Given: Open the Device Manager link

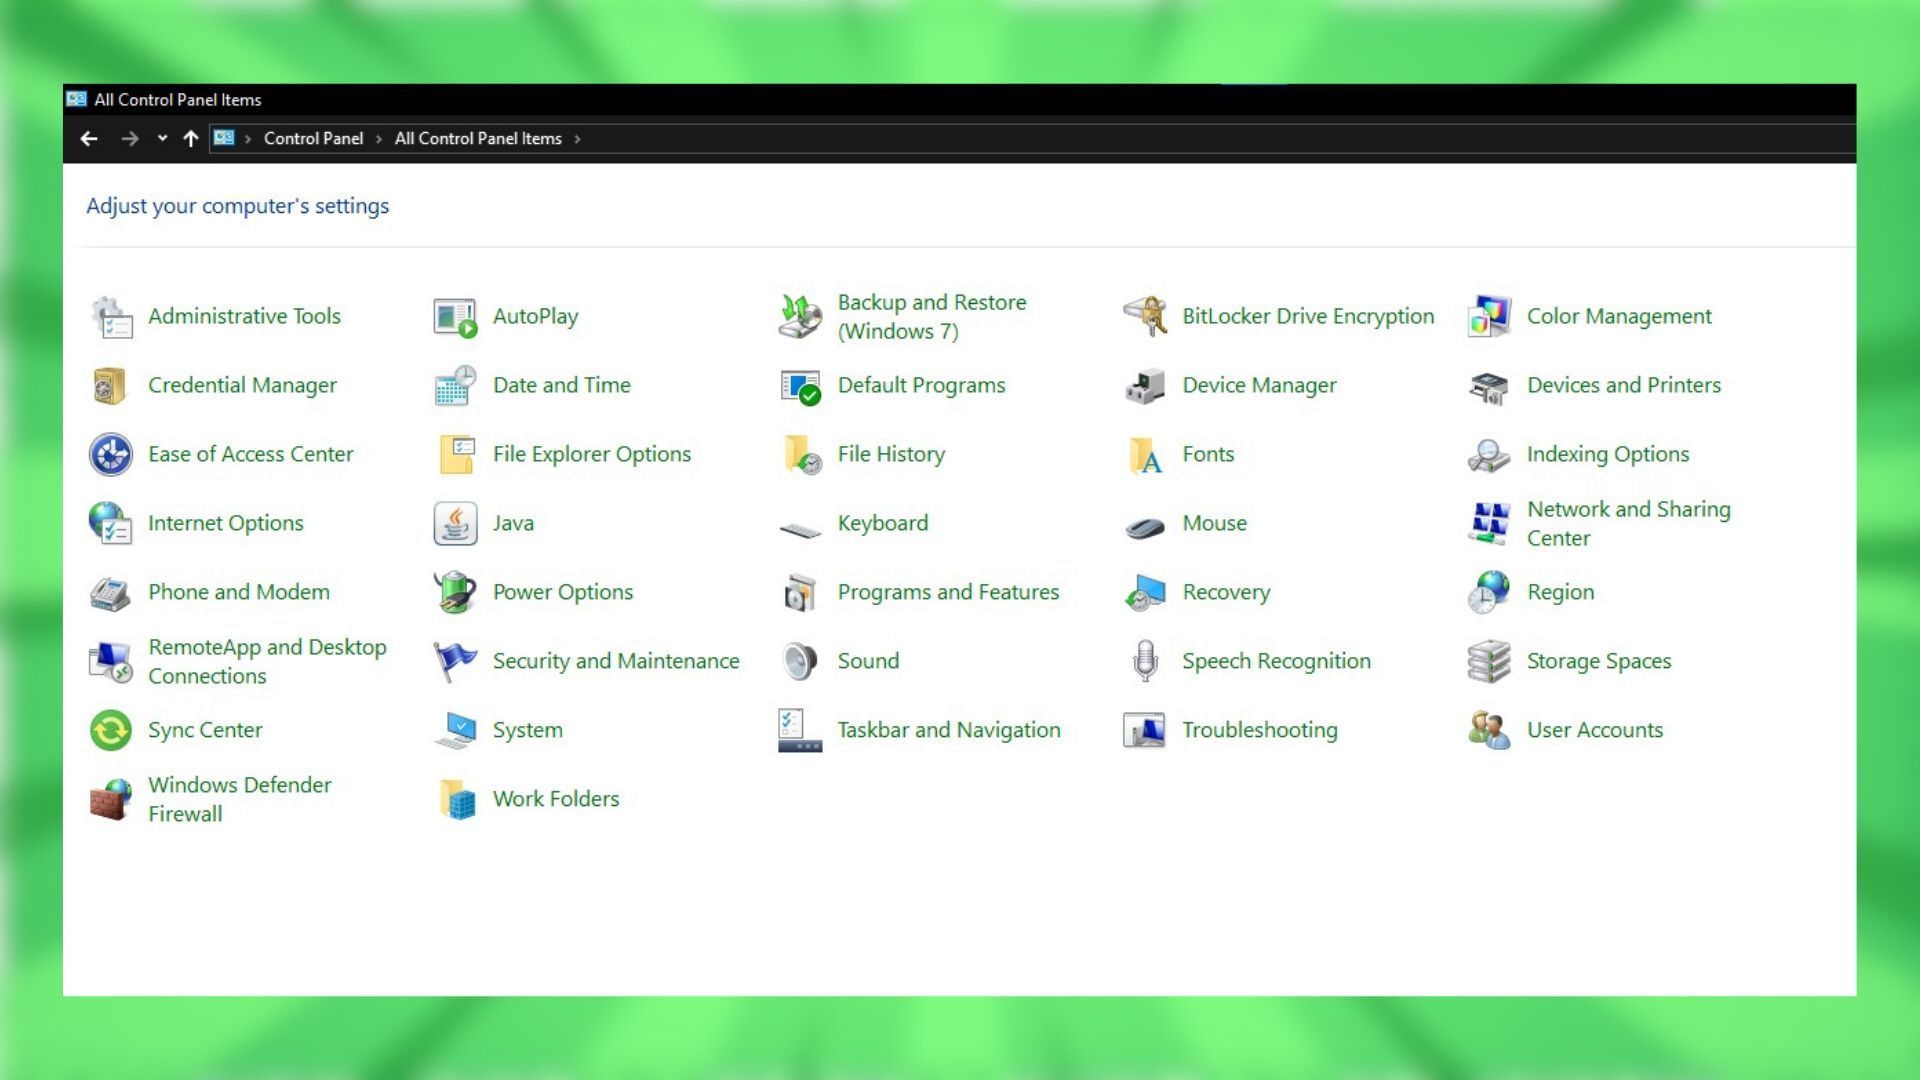Looking at the screenshot, I should [x=1258, y=385].
